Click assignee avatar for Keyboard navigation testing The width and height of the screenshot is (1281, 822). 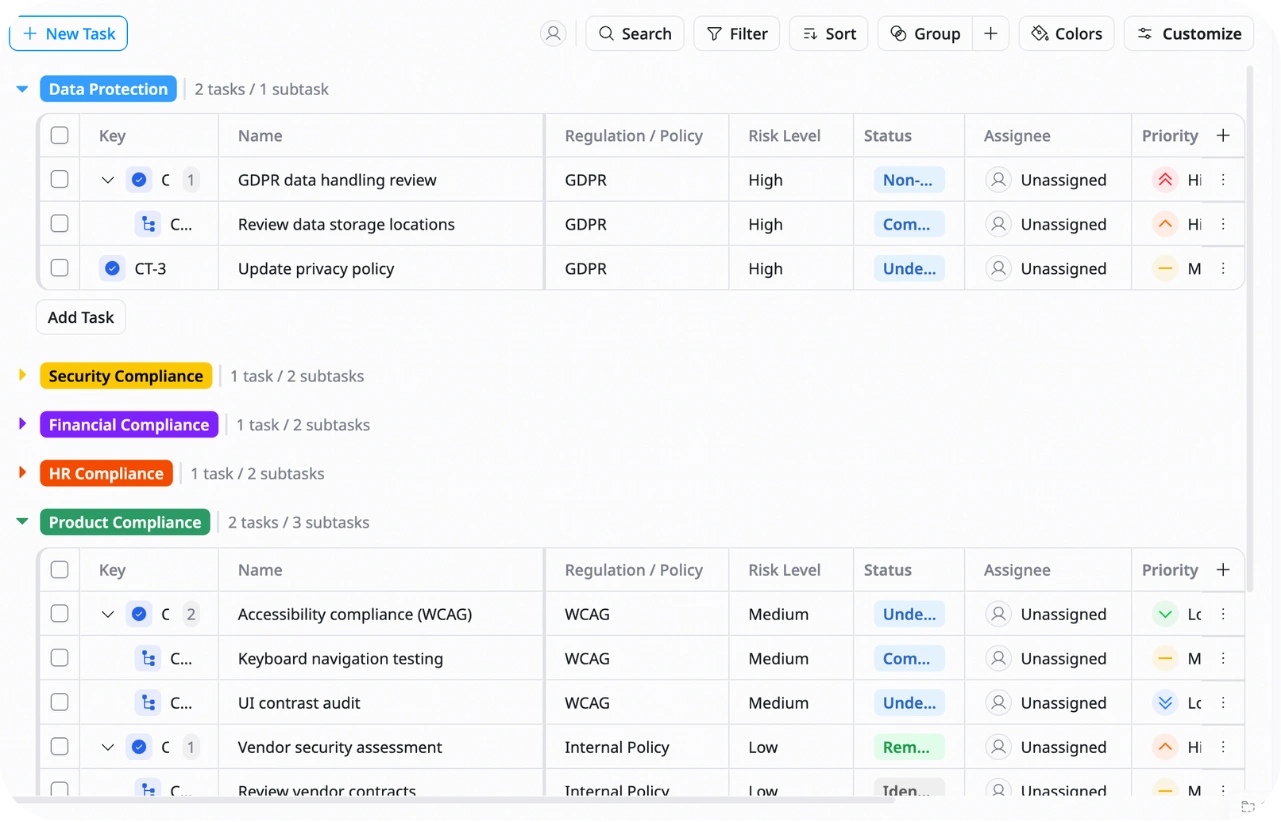(998, 658)
